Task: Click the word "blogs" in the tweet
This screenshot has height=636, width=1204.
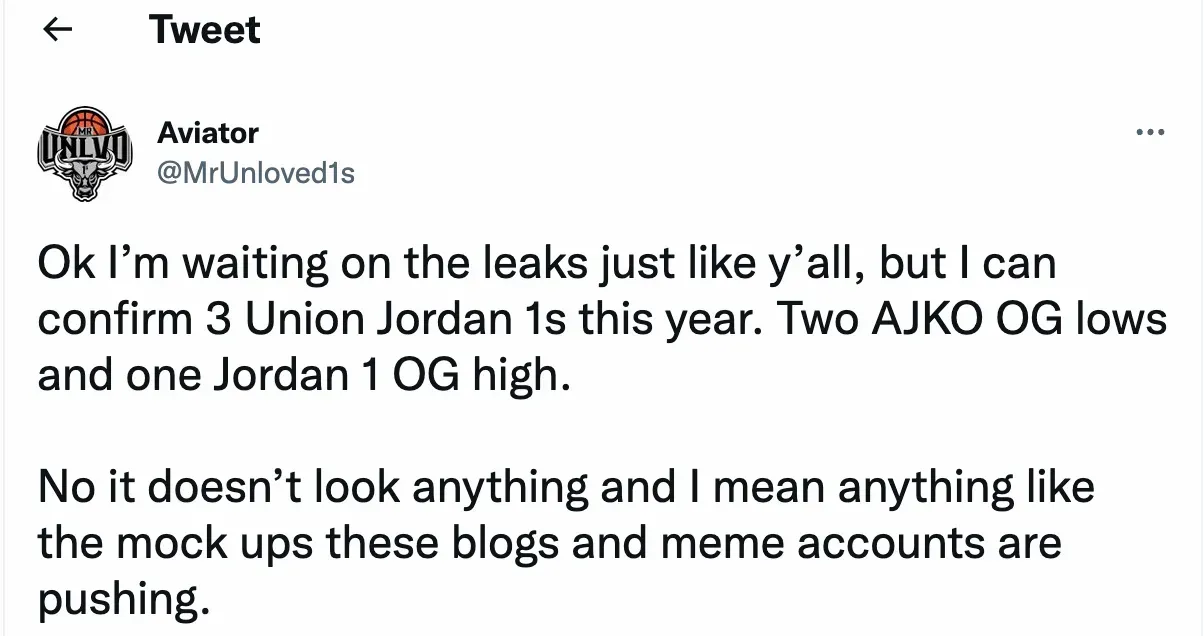Action: 511,545
